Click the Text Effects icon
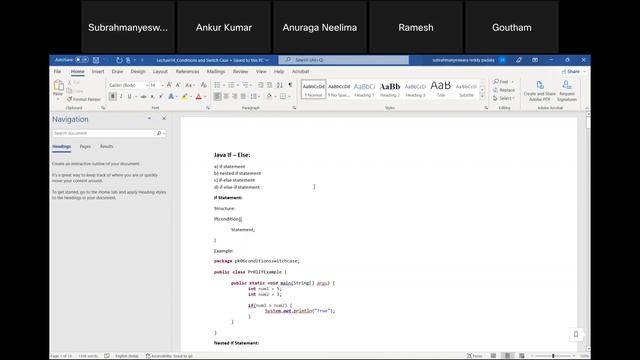This screenshot has width=640, height=360. point(171,96)
